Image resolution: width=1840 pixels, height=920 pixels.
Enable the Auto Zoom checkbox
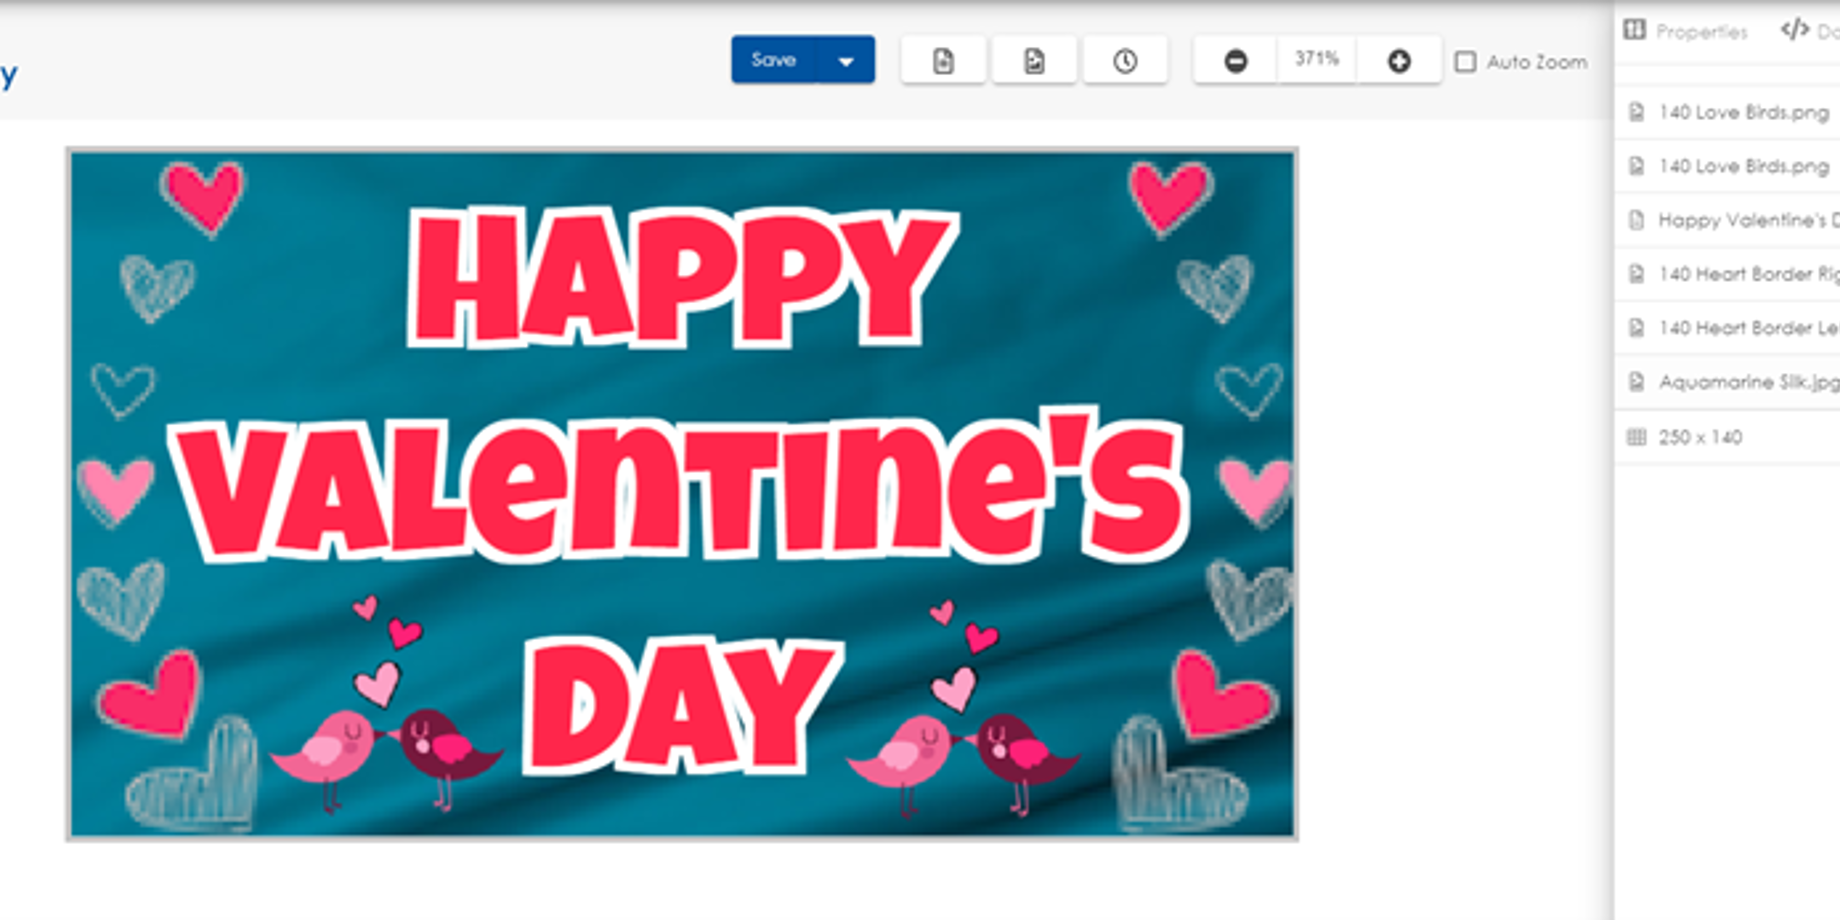coord(1465,62)
